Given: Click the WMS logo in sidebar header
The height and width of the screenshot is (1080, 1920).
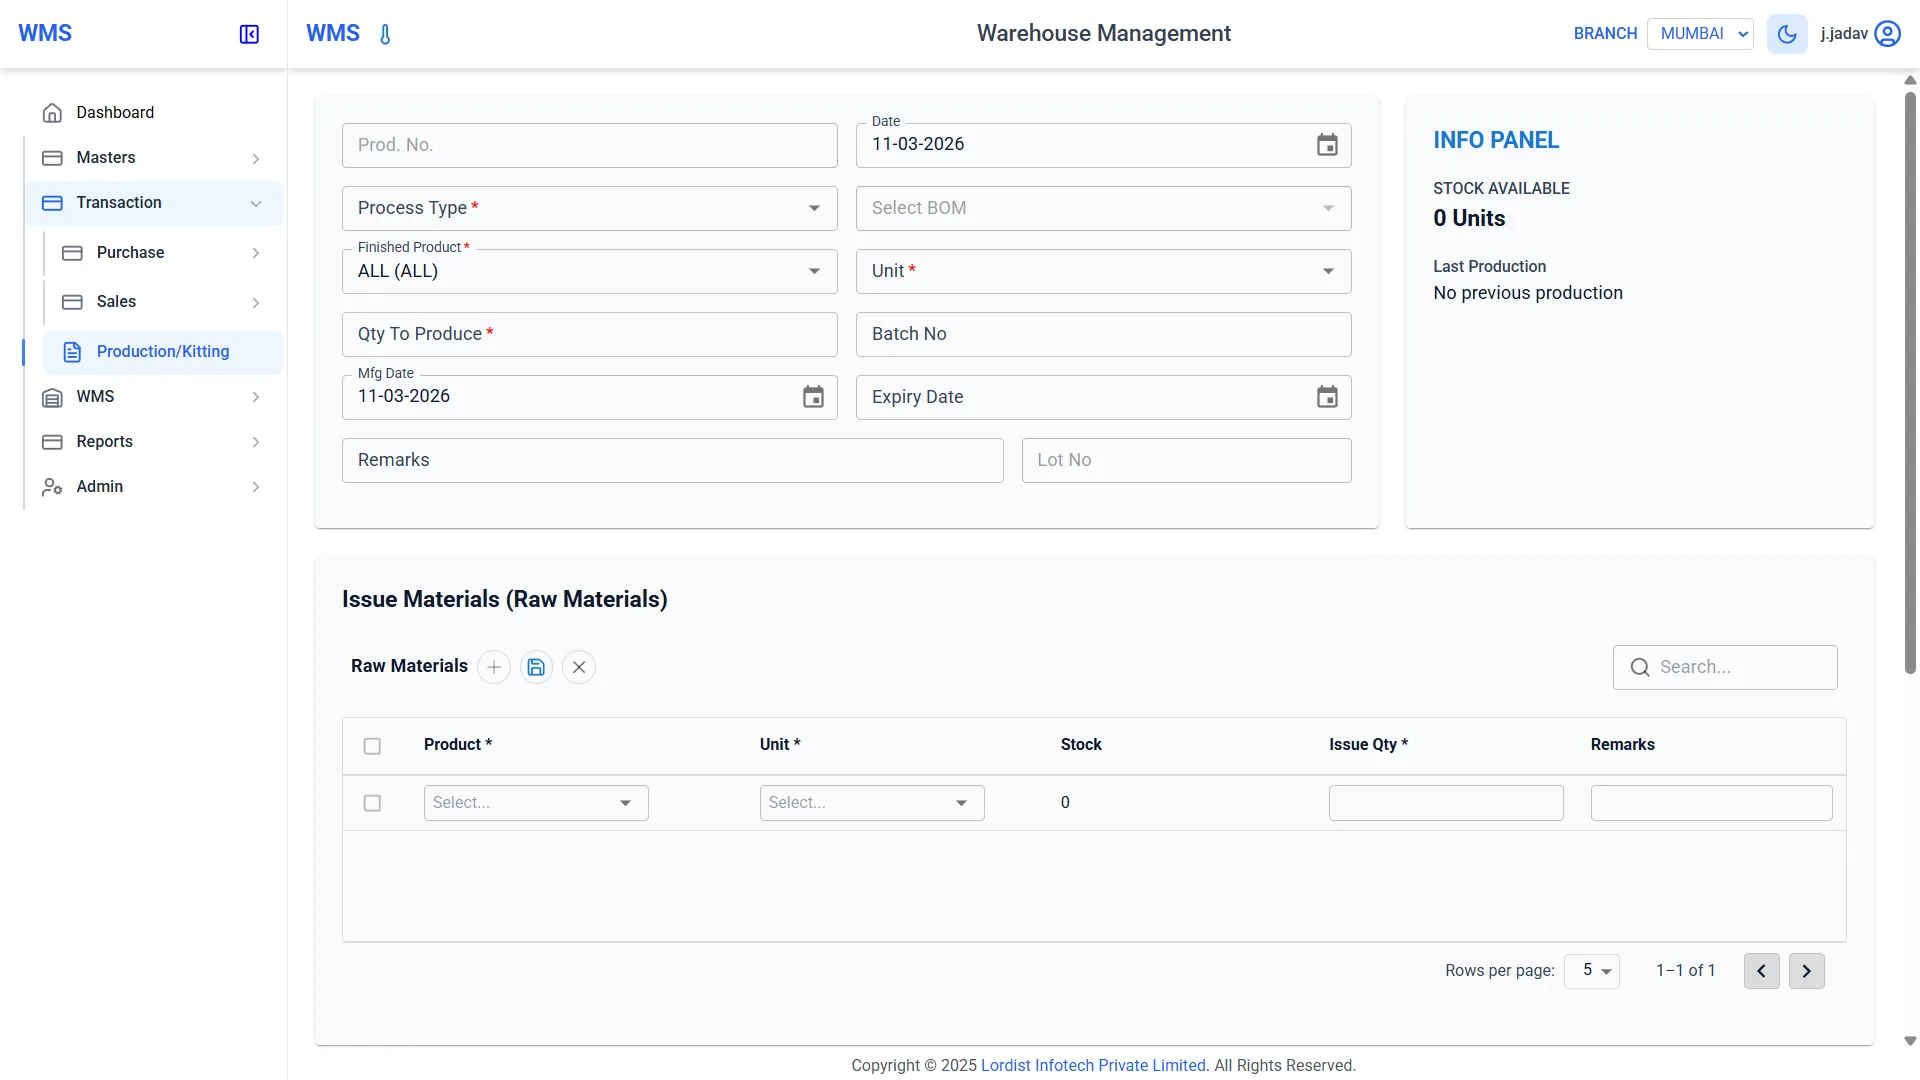Looking at the screenshot, I should point(45,33).
